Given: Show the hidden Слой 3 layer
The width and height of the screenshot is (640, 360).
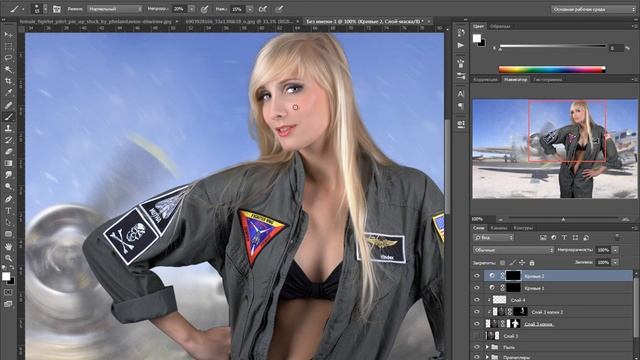Looking at the screenshot, I should (477, 336).
